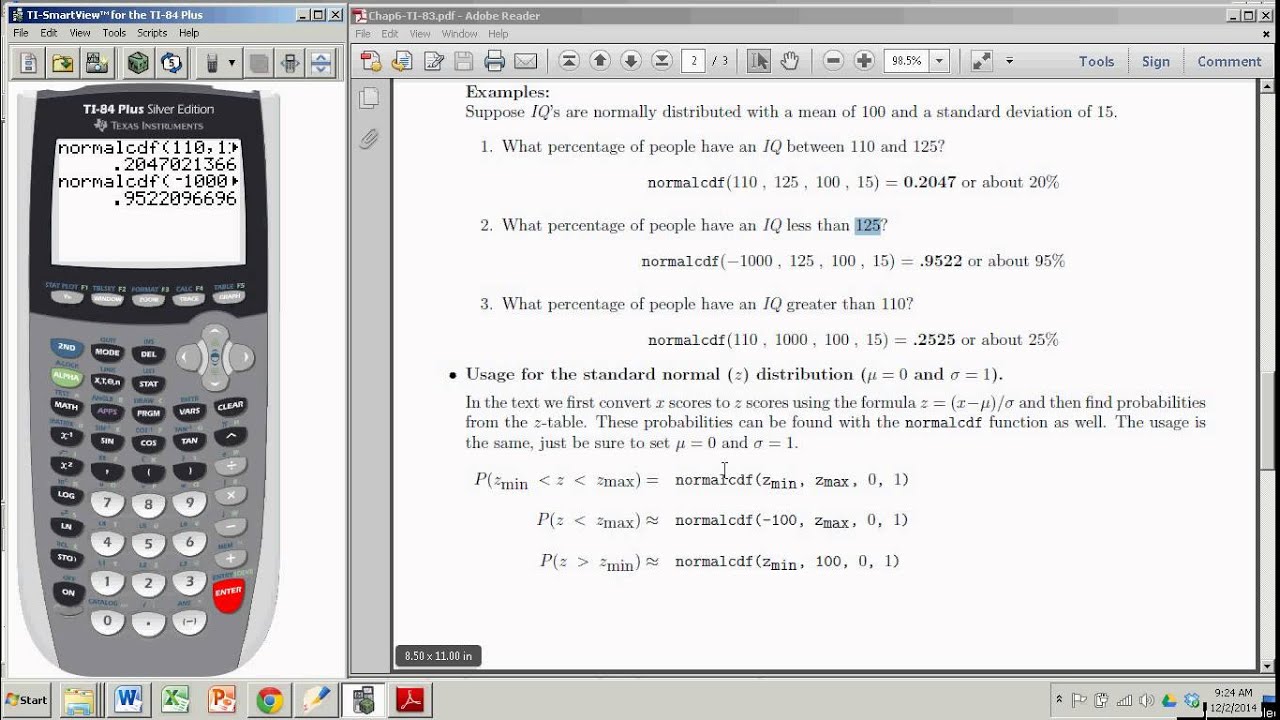
Task: Open the Tools pane in Adobe Reader
Action: (x=1096, y=61)
